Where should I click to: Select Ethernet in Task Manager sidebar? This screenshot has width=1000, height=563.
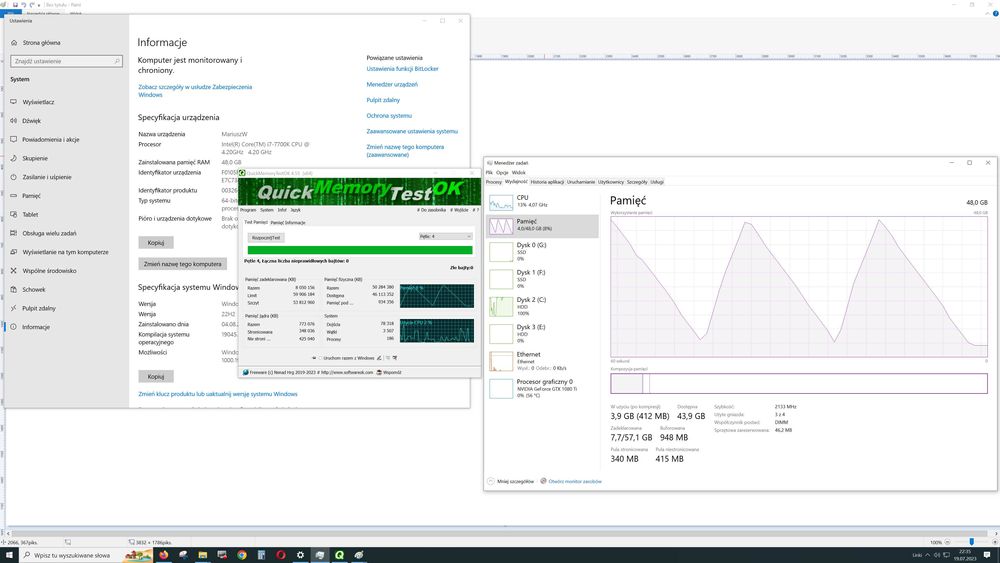[x=542, y=361]
